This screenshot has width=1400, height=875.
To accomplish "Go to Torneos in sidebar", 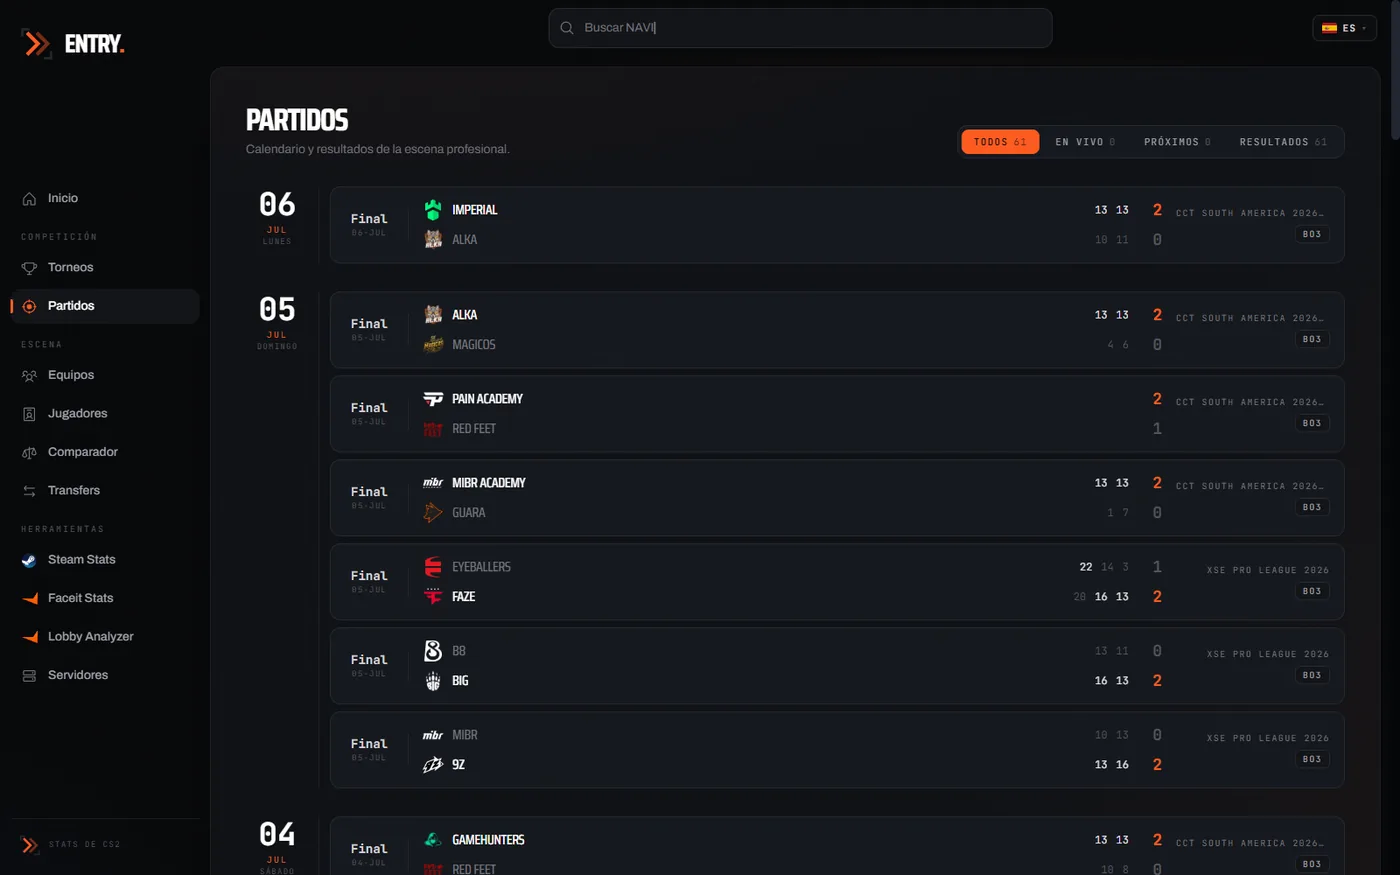I will click(105, 268).
